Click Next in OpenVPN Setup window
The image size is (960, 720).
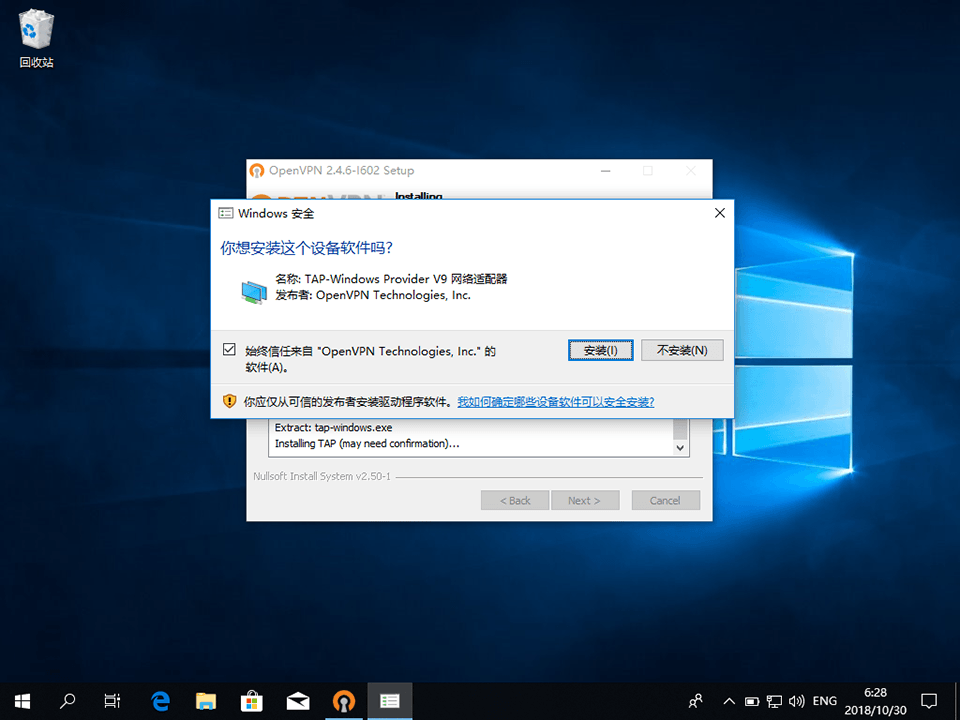point(585,500)
